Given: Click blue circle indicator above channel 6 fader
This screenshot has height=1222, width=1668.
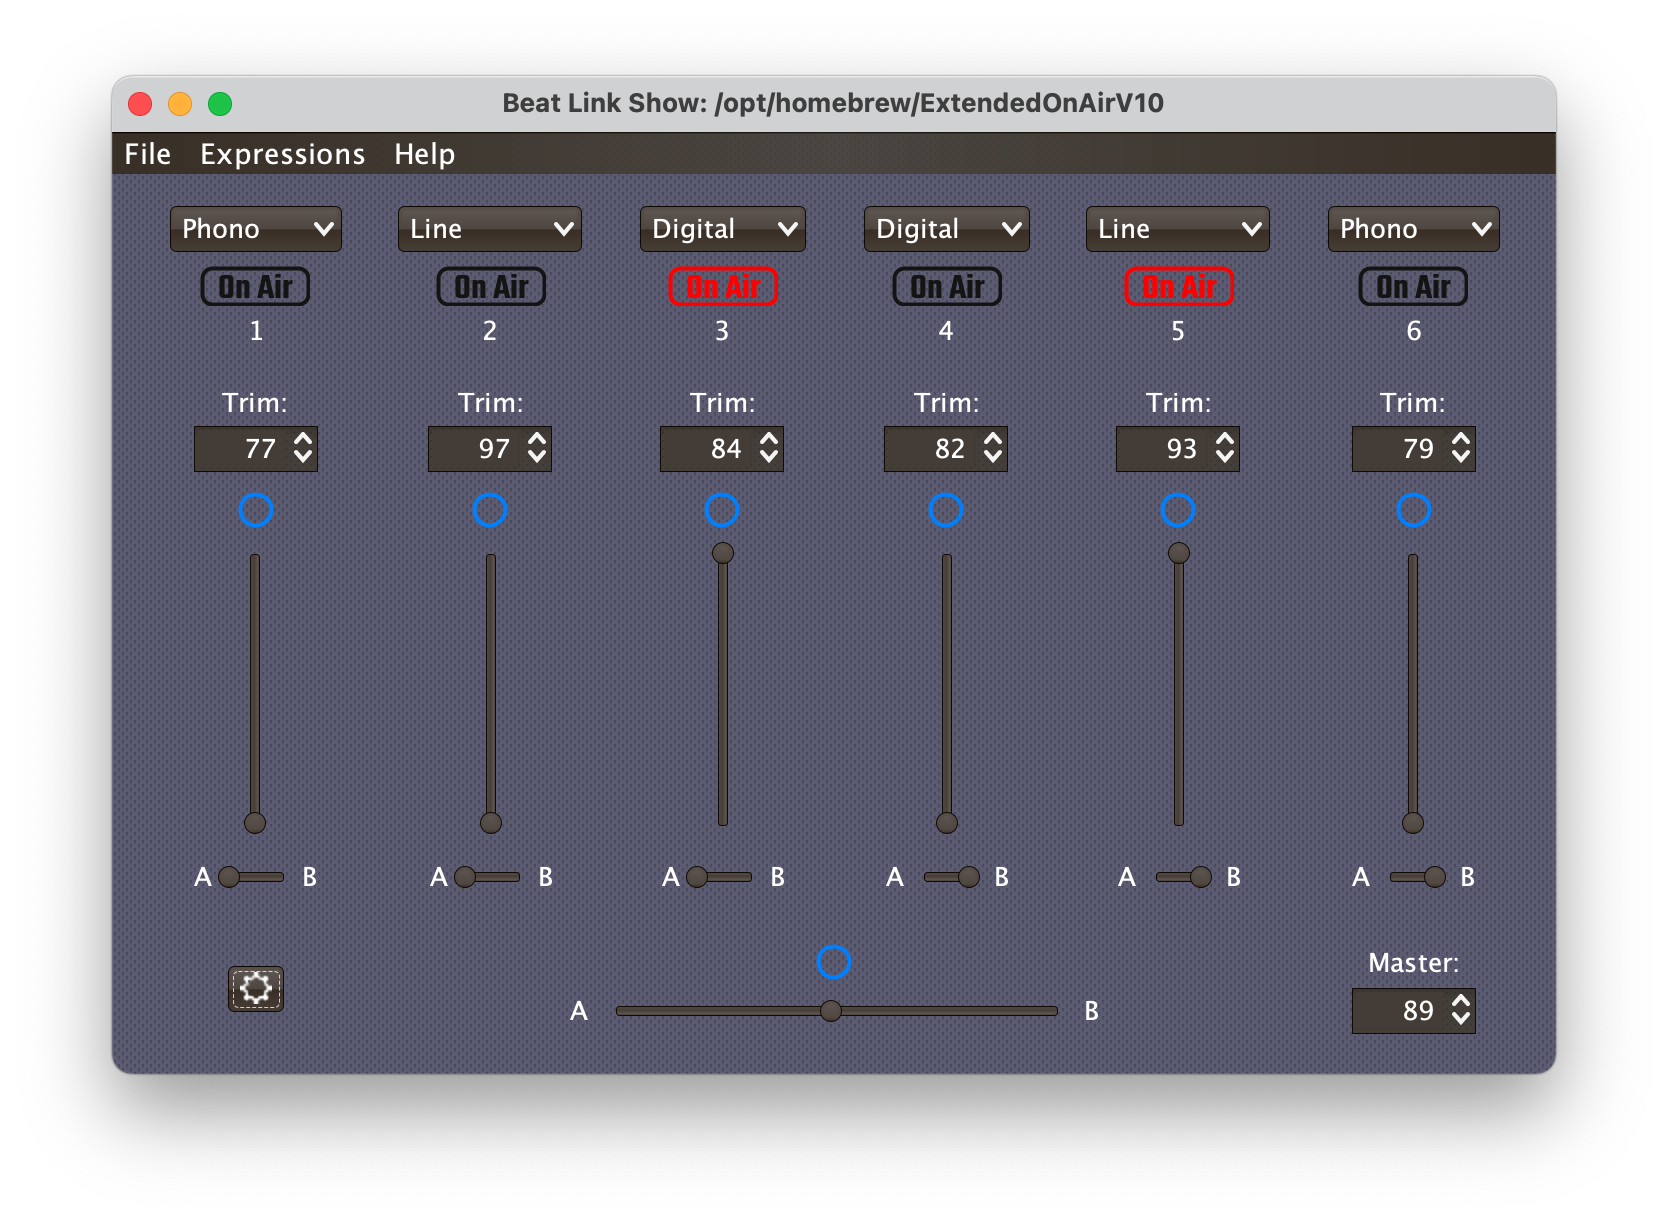Looking at the screenshot, I should tap(1414, 510).
